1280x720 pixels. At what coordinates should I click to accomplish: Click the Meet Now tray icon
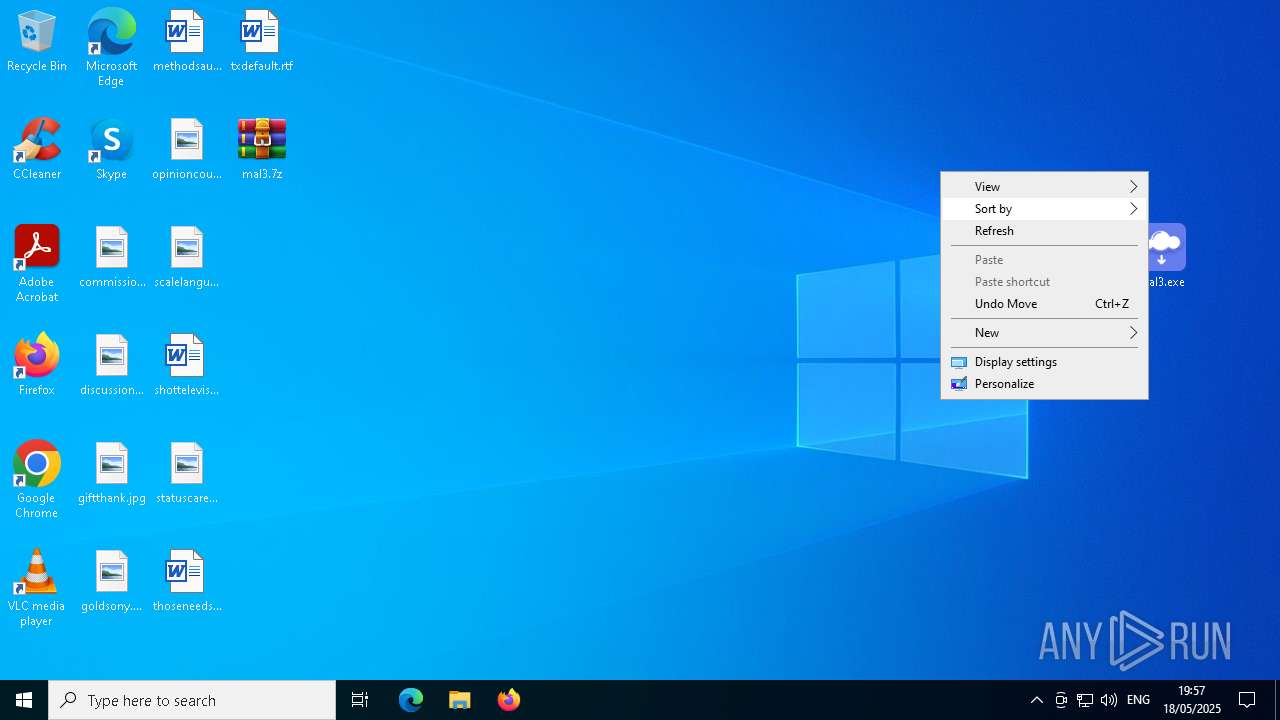(1061, 700)
